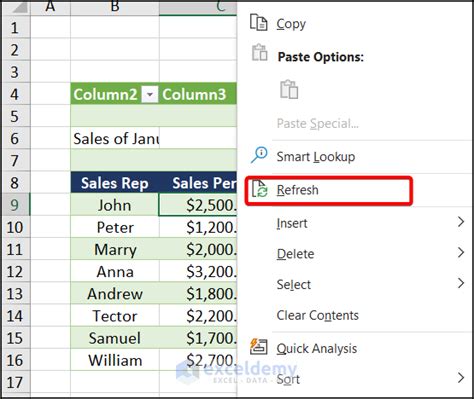The image size is (474, 399).
Task: Click the Refresh icon with green arrows
Action: (x=259, y=189)
